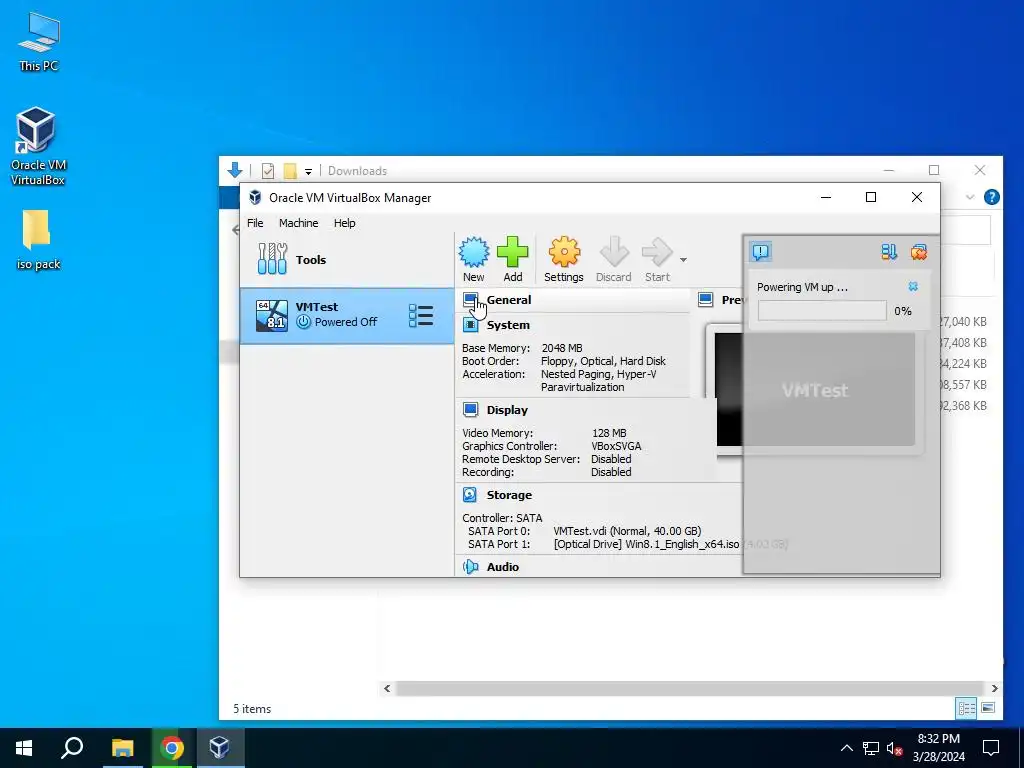Click the scrollbar left arrow in Downloads
Image resolution: width=1024 pixels, height=768 pixels.
point(387,688)
